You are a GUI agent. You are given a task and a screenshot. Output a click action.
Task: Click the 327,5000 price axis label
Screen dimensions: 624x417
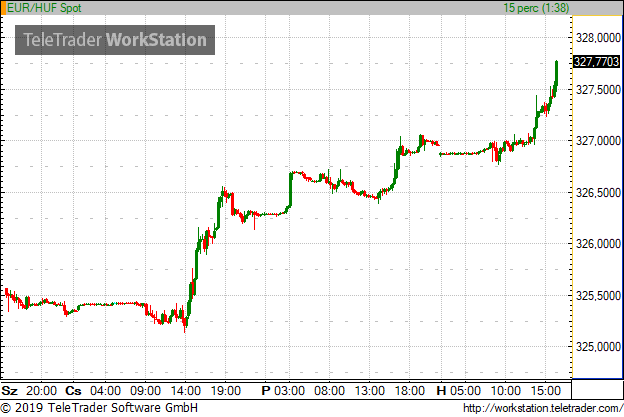coord(598,90)
